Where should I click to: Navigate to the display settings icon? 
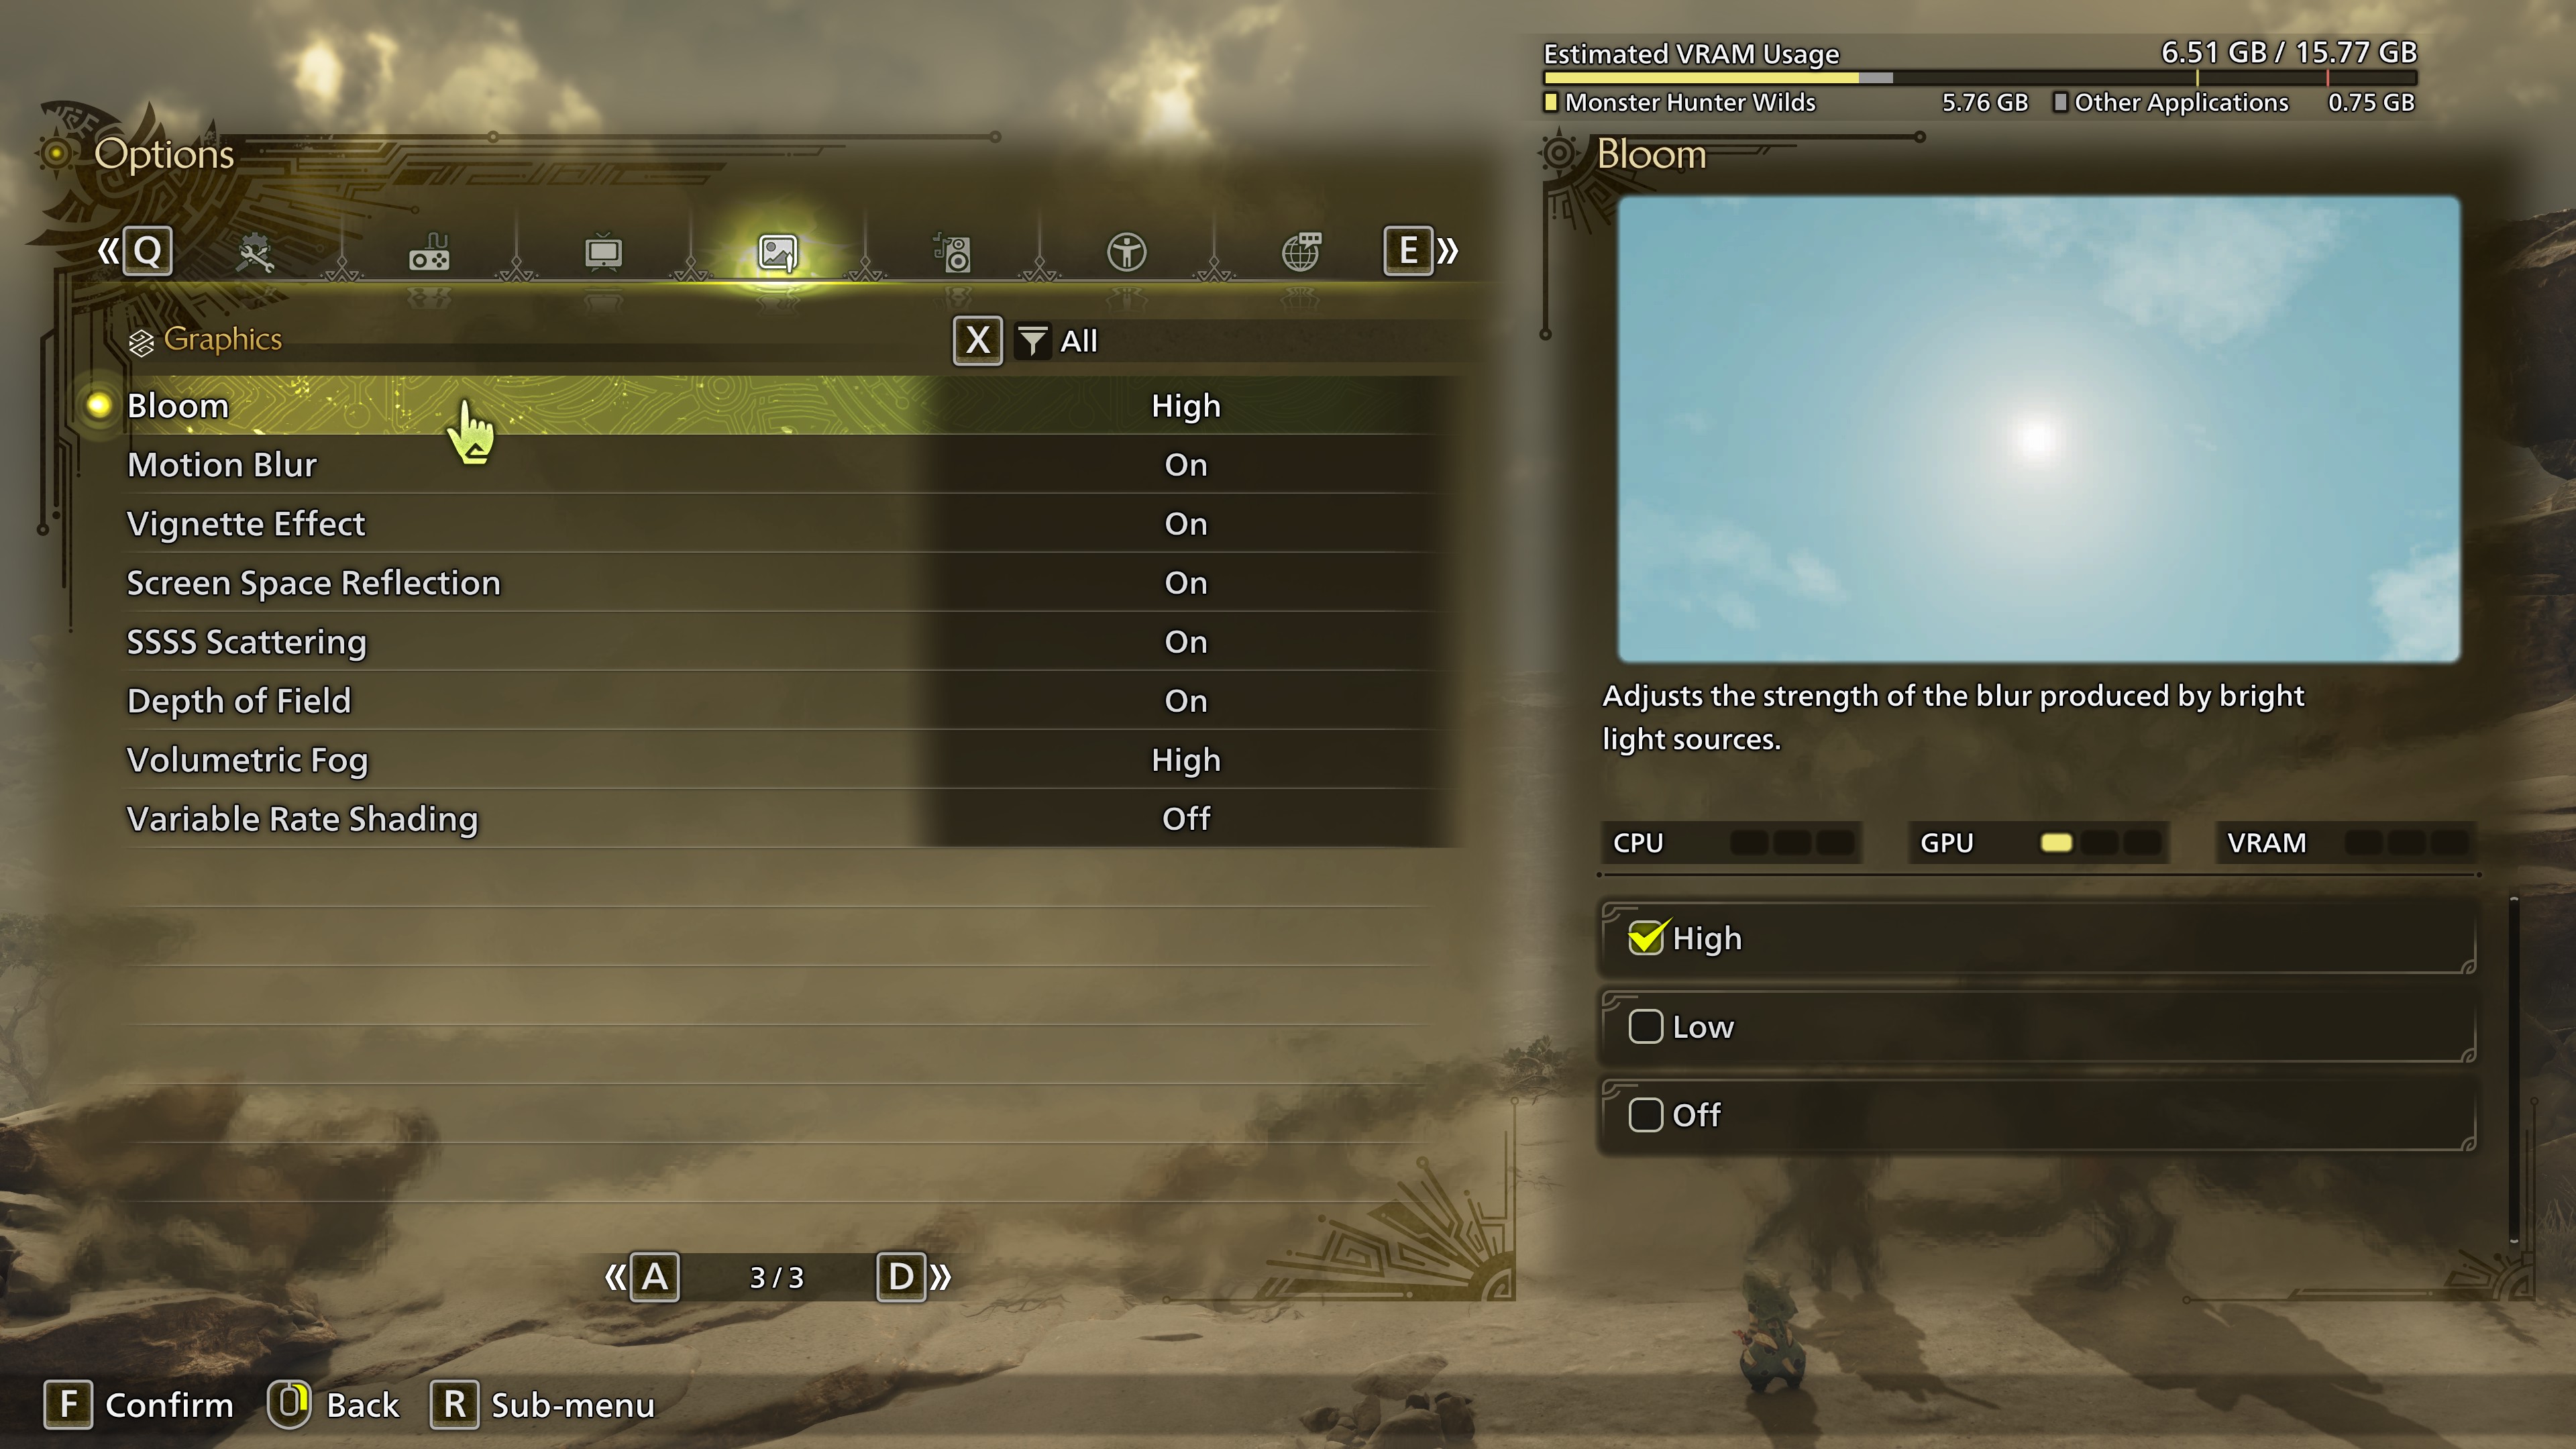[602, 250]
